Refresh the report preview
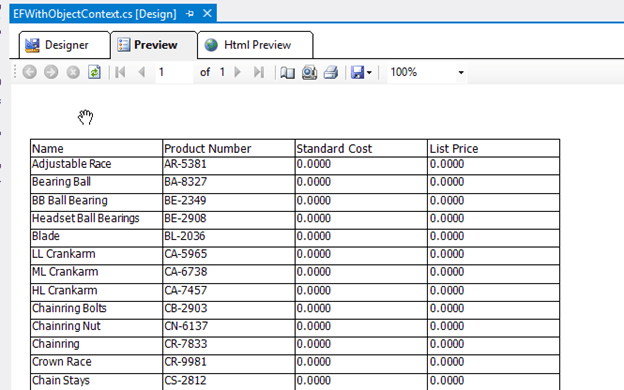The width and height of the screenshot is (624, 390). click(x=94, y=72)
